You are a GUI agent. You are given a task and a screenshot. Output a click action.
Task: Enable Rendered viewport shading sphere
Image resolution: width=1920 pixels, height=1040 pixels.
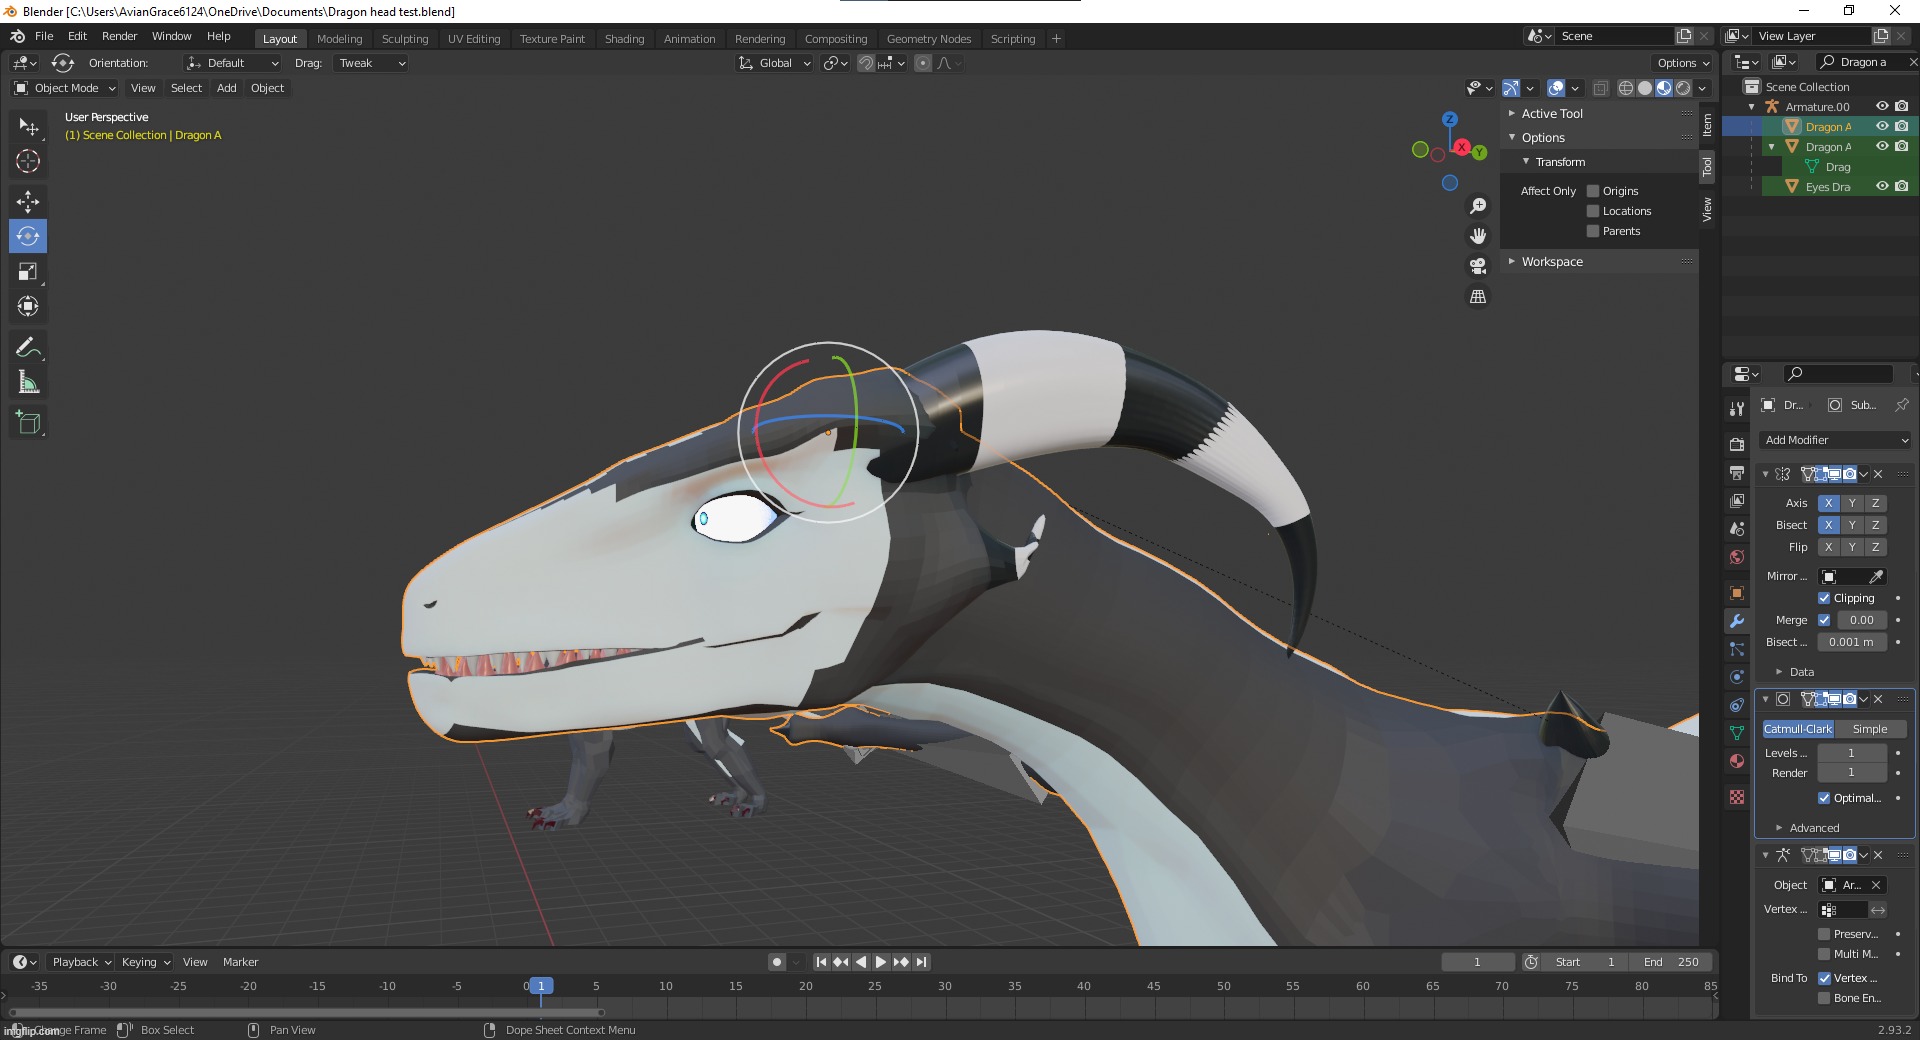(1683, 88)
